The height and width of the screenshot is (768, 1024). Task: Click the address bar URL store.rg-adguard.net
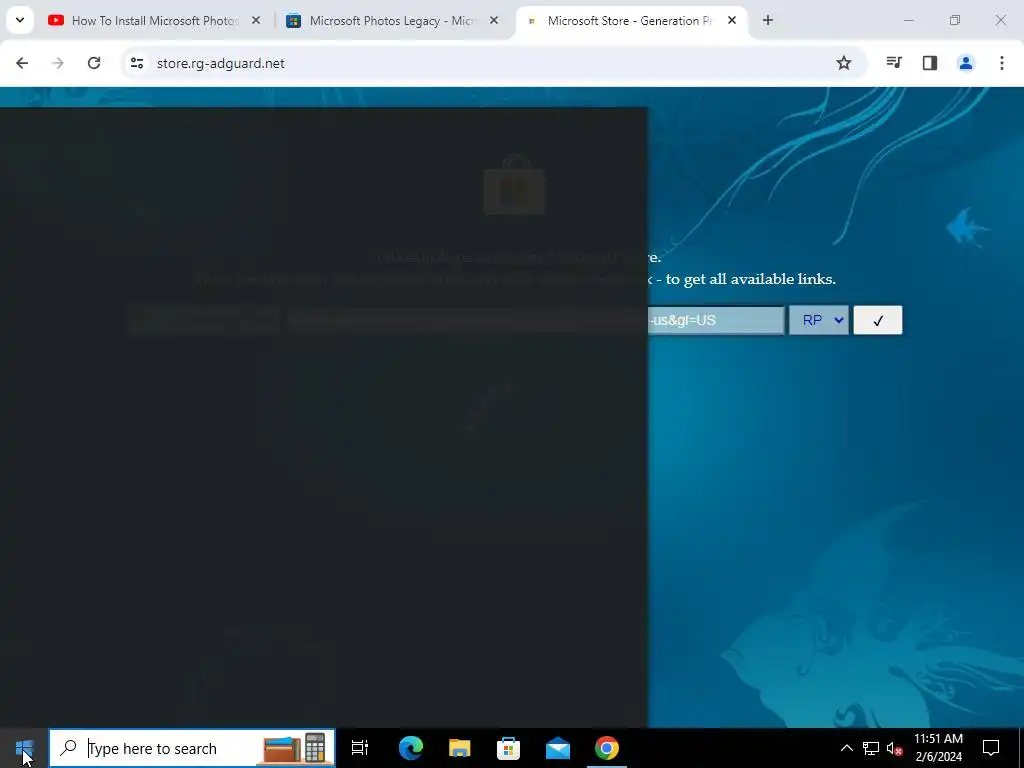(221, 63)
